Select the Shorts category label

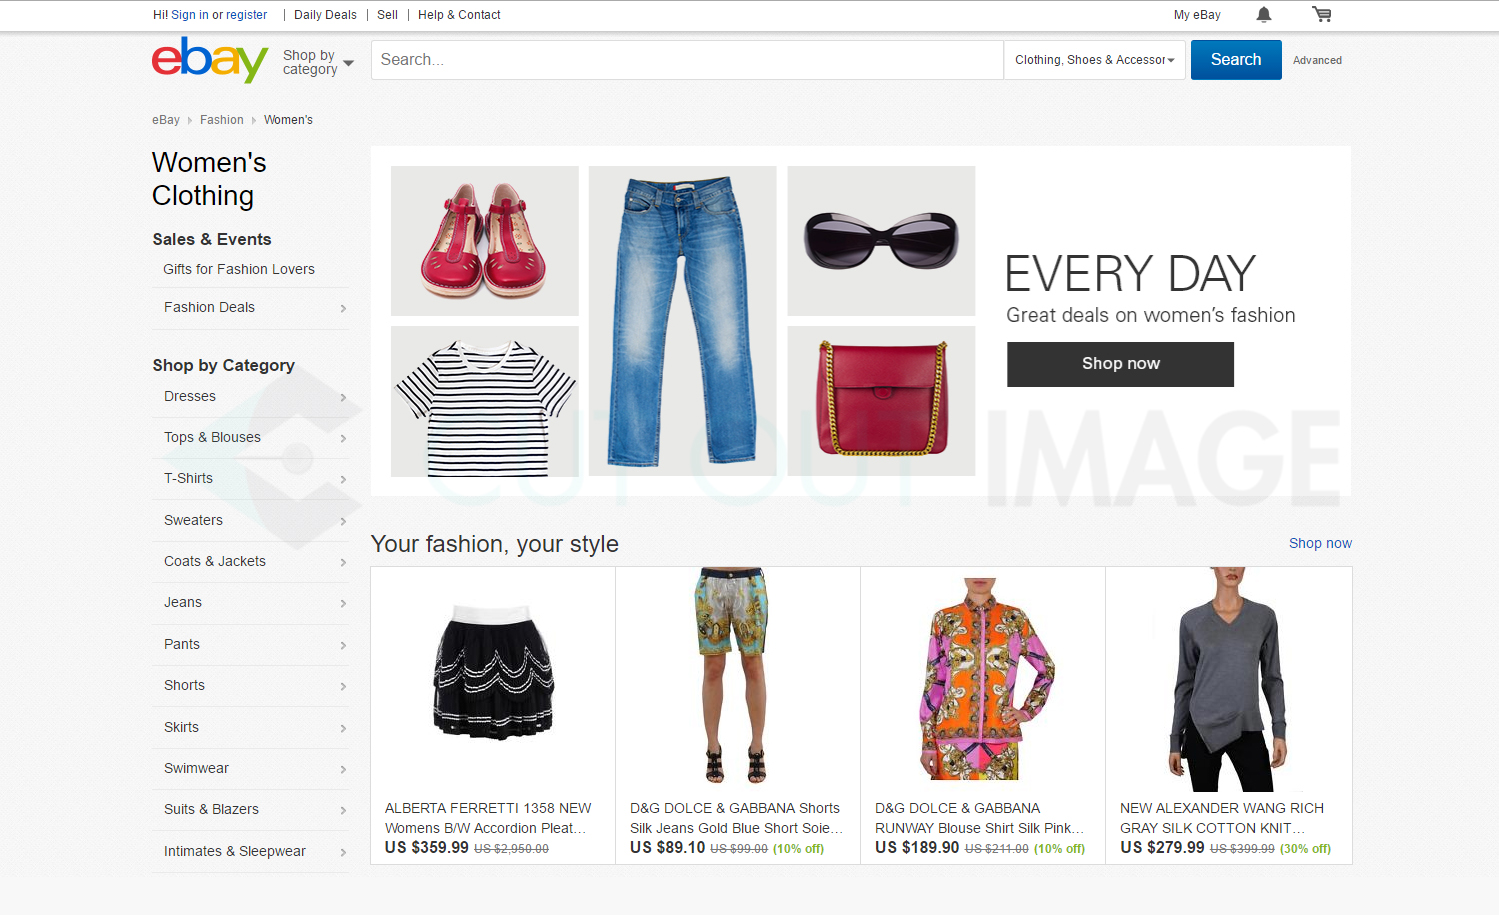(184, 685)
